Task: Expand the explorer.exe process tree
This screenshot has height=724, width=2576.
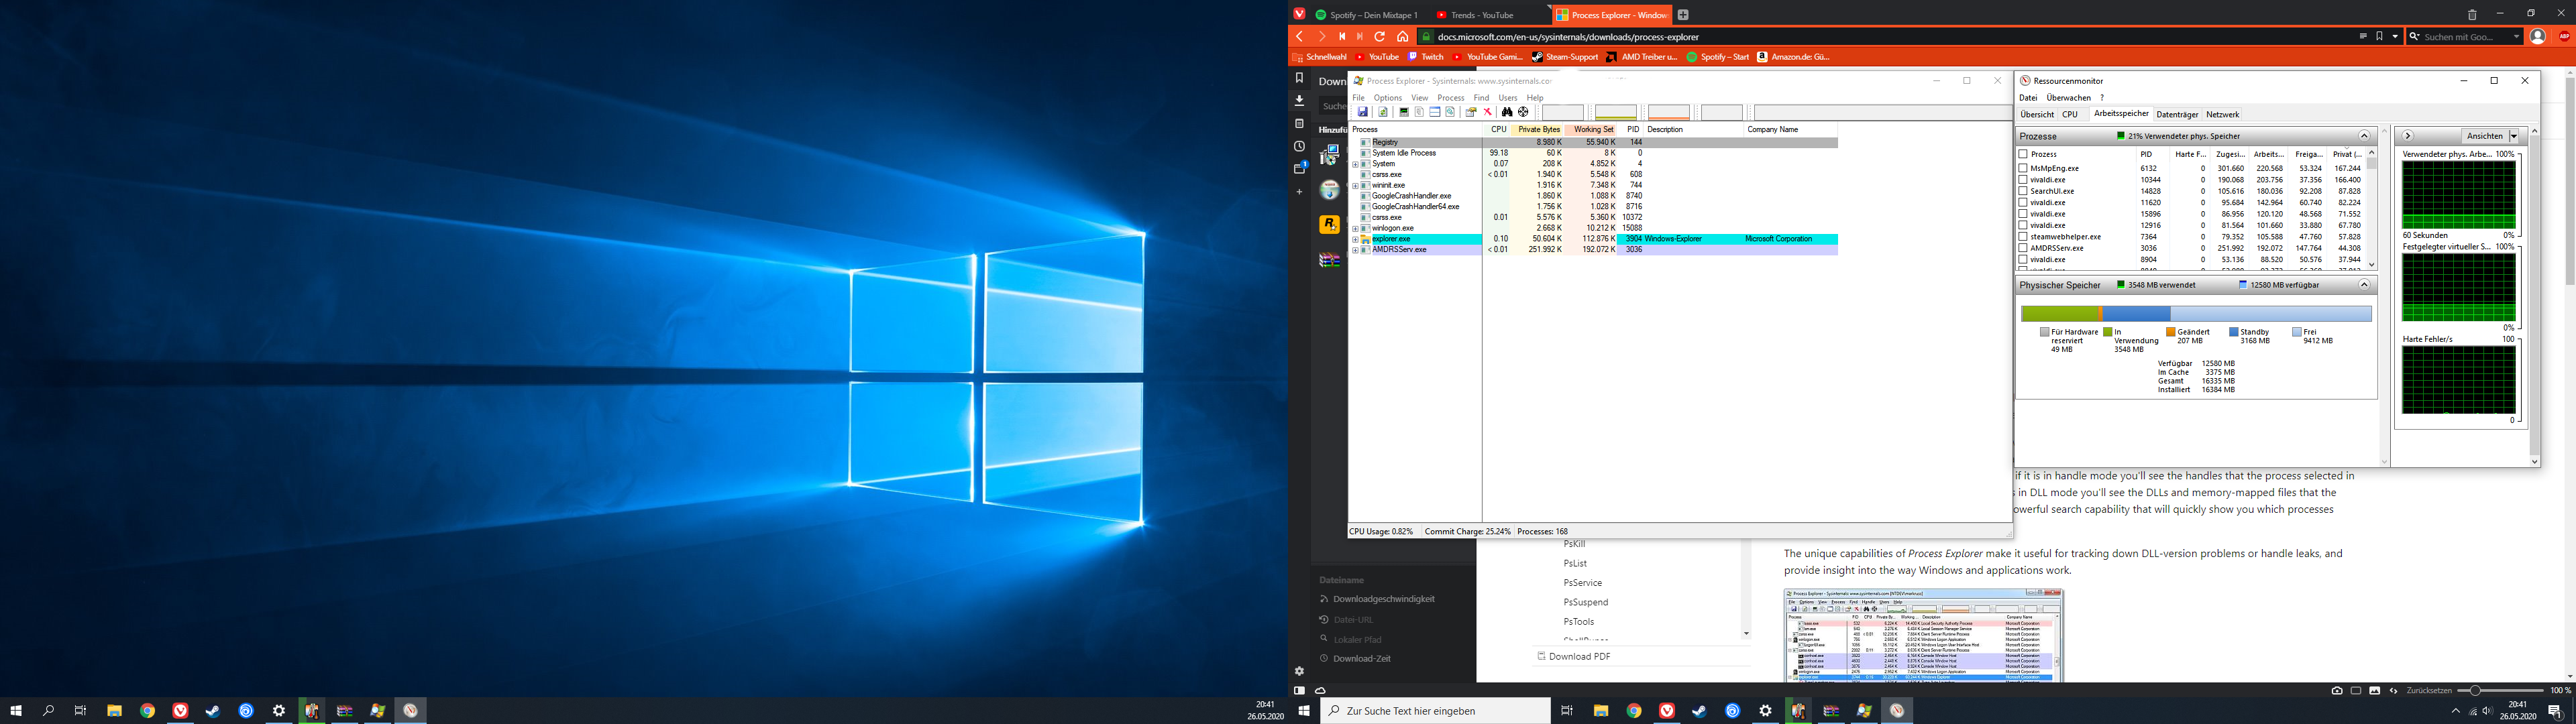Action: click(1355, 239)
